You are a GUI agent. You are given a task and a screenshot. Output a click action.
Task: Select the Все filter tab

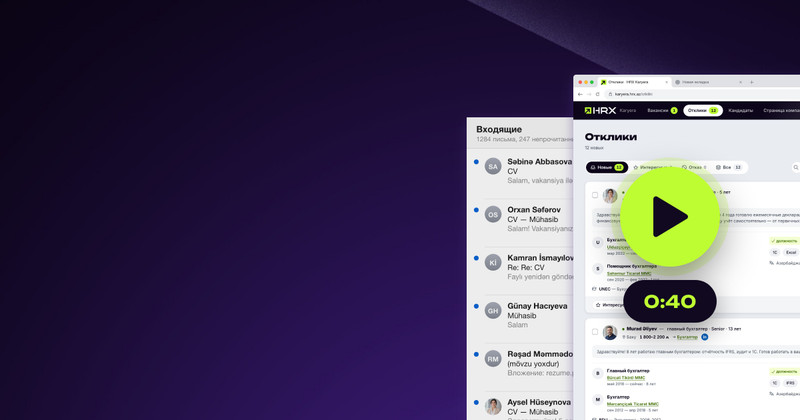coord(729,167)
